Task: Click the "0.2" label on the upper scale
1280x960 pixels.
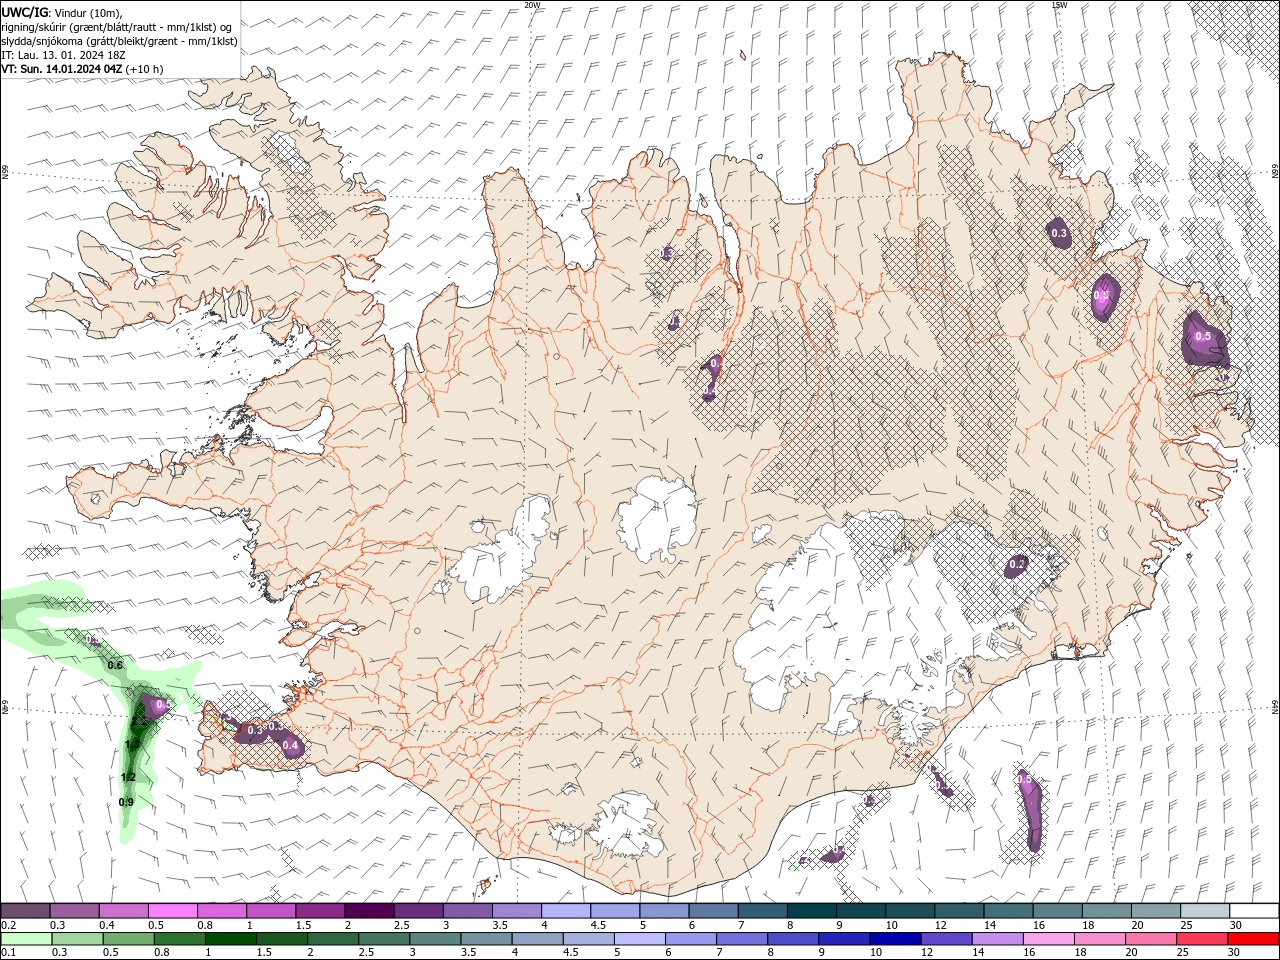Action: (x=8, y=925)
